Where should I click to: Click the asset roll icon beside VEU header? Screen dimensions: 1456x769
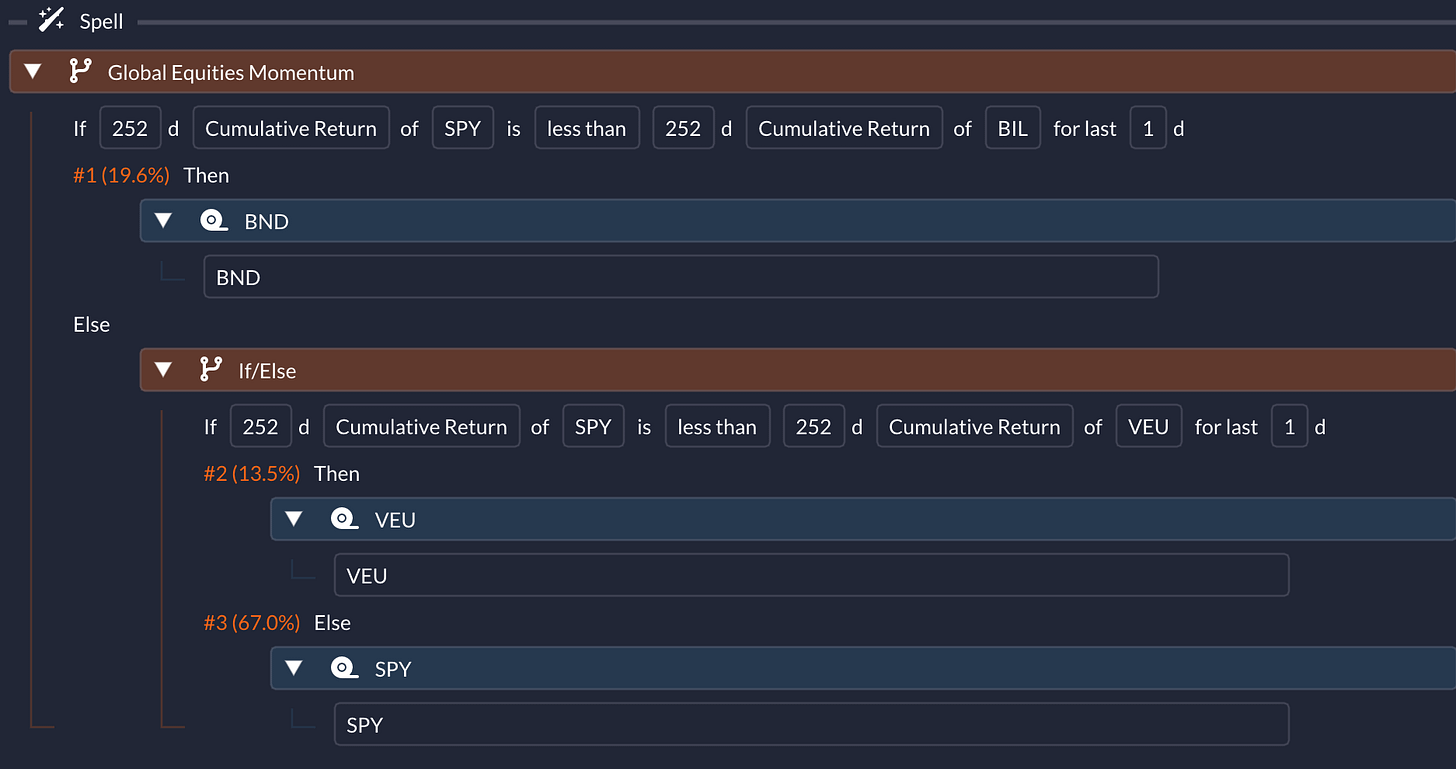[344, 519]
